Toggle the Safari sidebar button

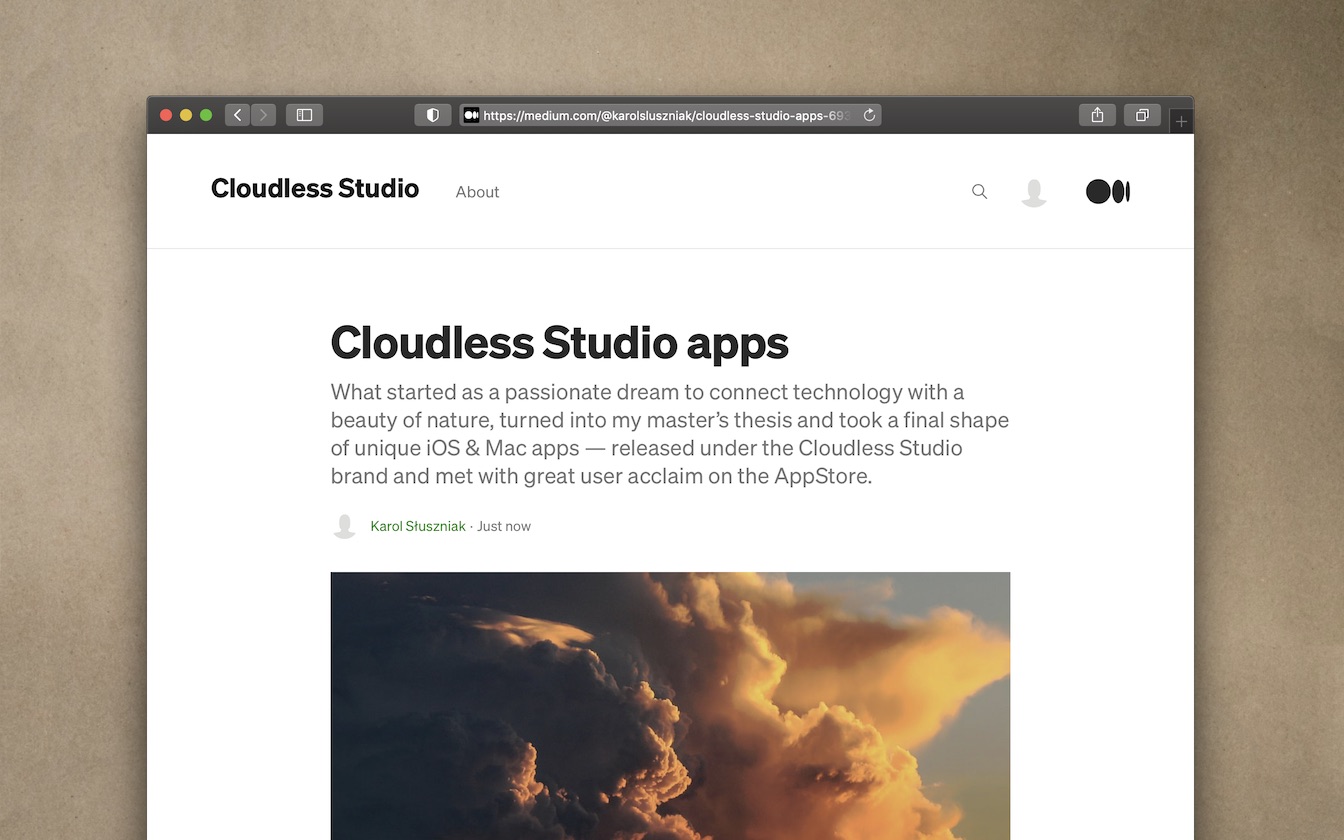coord(304,115)
